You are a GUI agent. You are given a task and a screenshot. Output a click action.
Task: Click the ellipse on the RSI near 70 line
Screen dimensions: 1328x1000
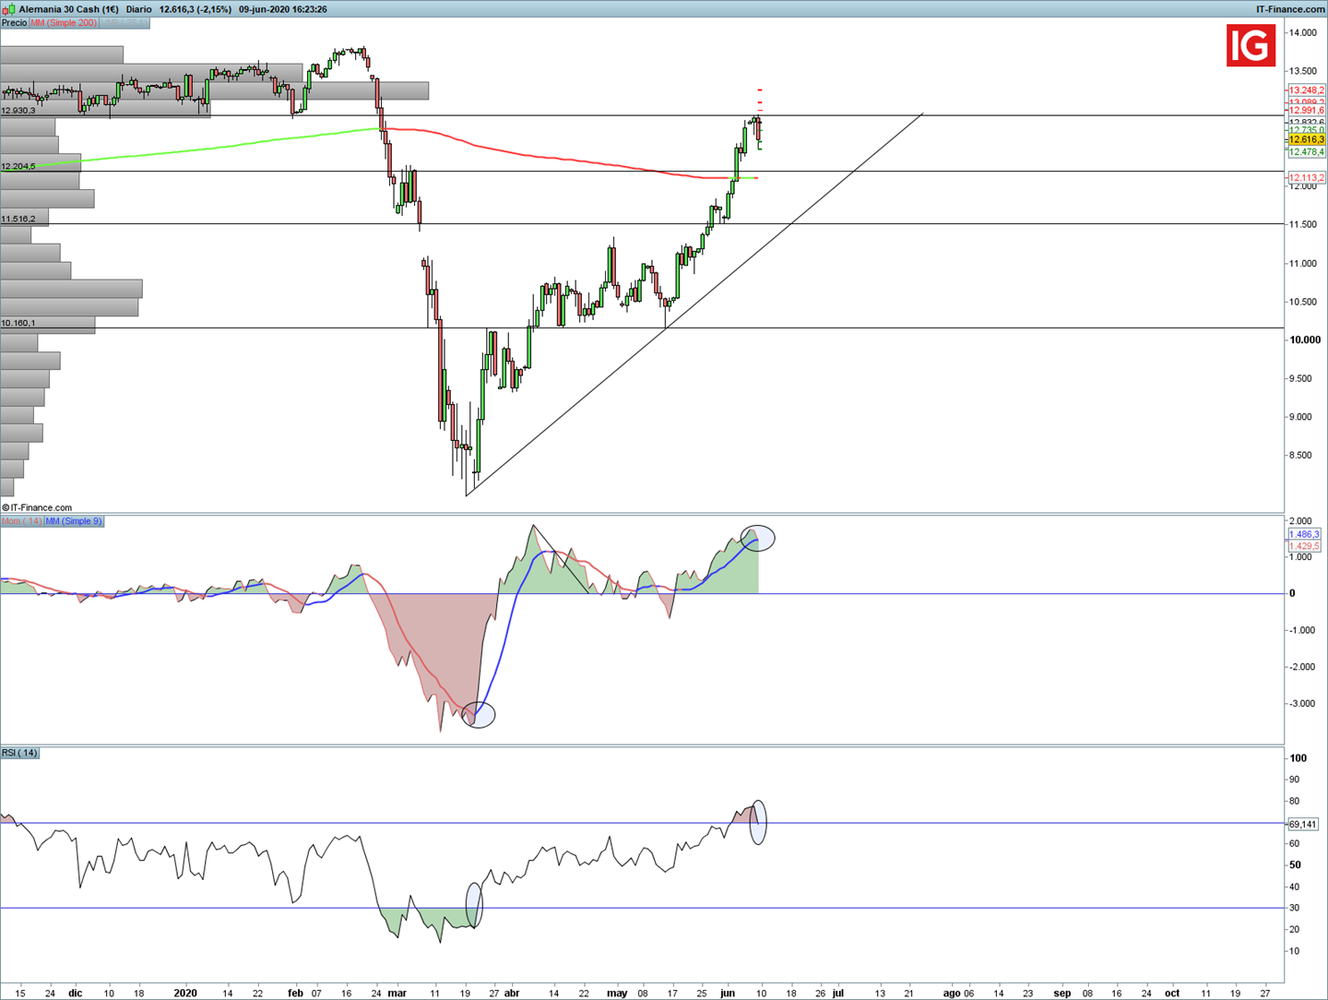tap(758, 822)
